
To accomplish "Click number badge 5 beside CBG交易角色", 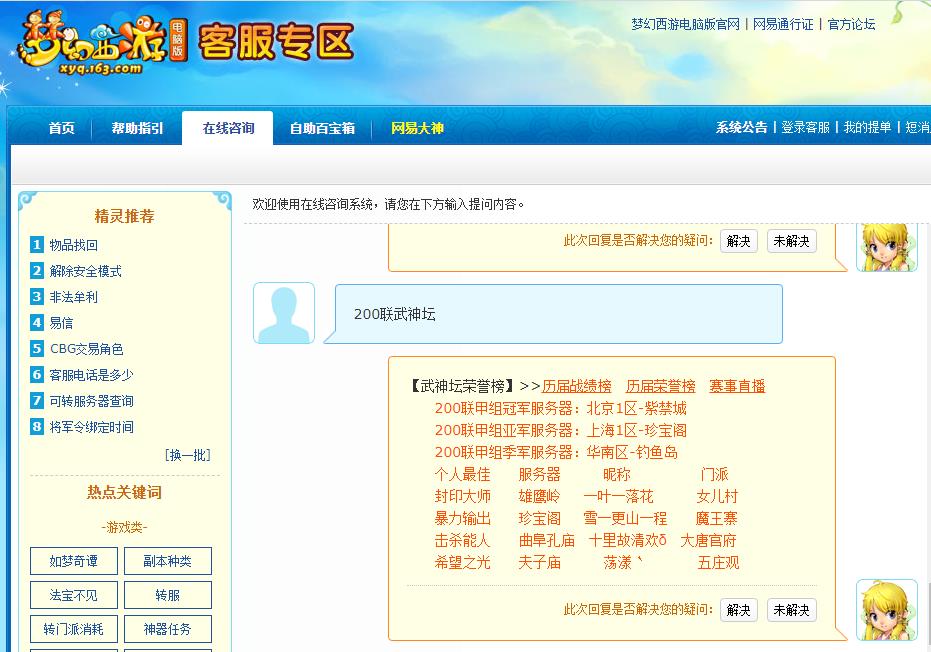I will (x=37, y=349).
